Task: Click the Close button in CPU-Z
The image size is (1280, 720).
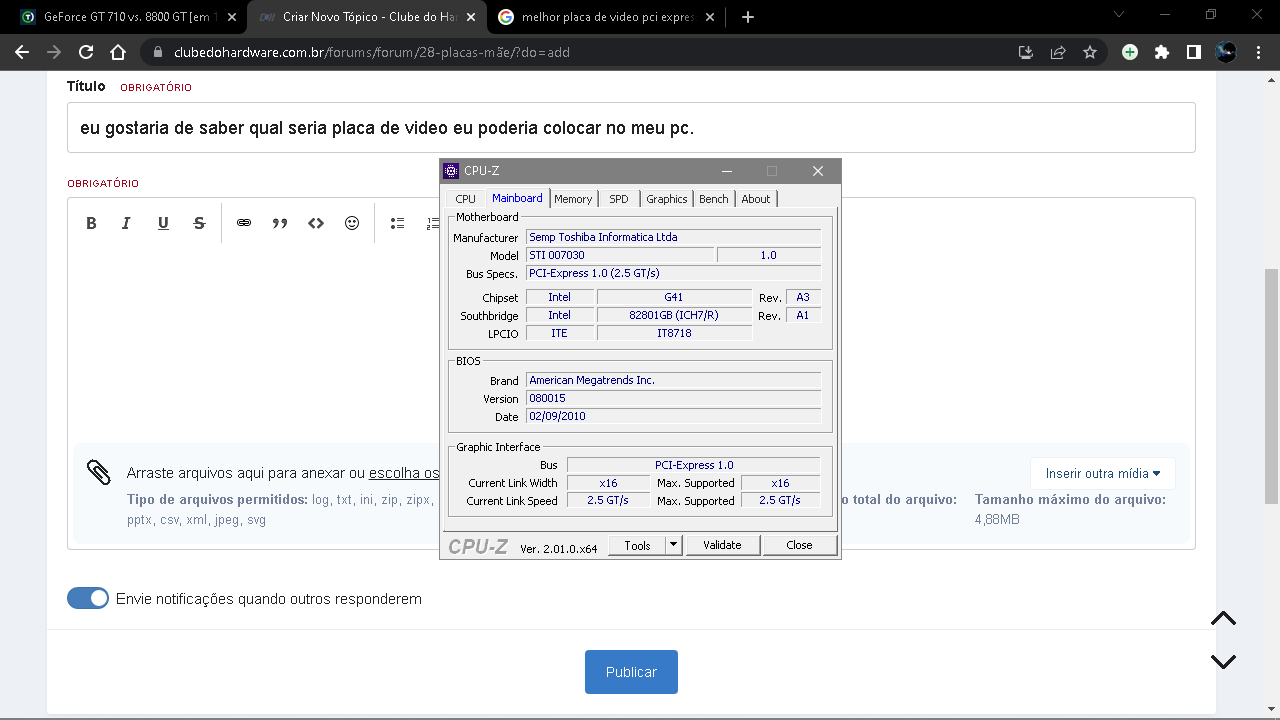Action: pos(799,545)
